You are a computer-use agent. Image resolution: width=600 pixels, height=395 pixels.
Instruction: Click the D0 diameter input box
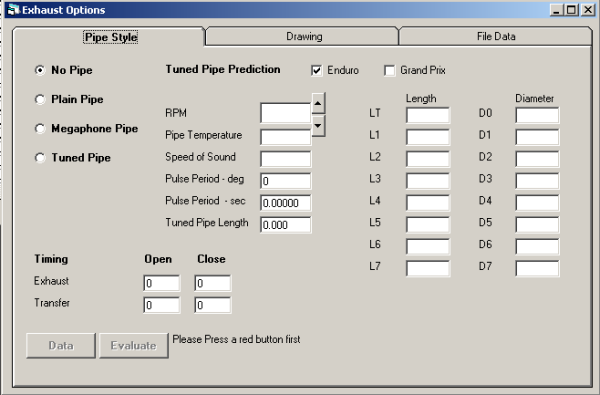tap(537, 115)
